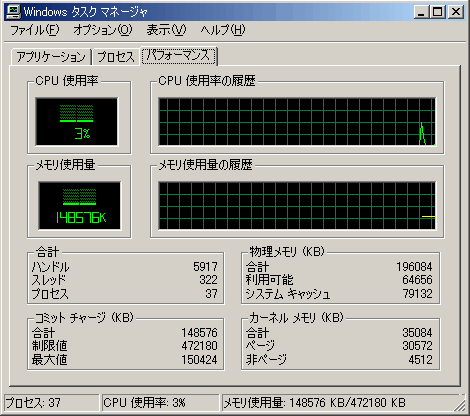
Task: Click the 最大値 value 150424
Action: (199, 360)
